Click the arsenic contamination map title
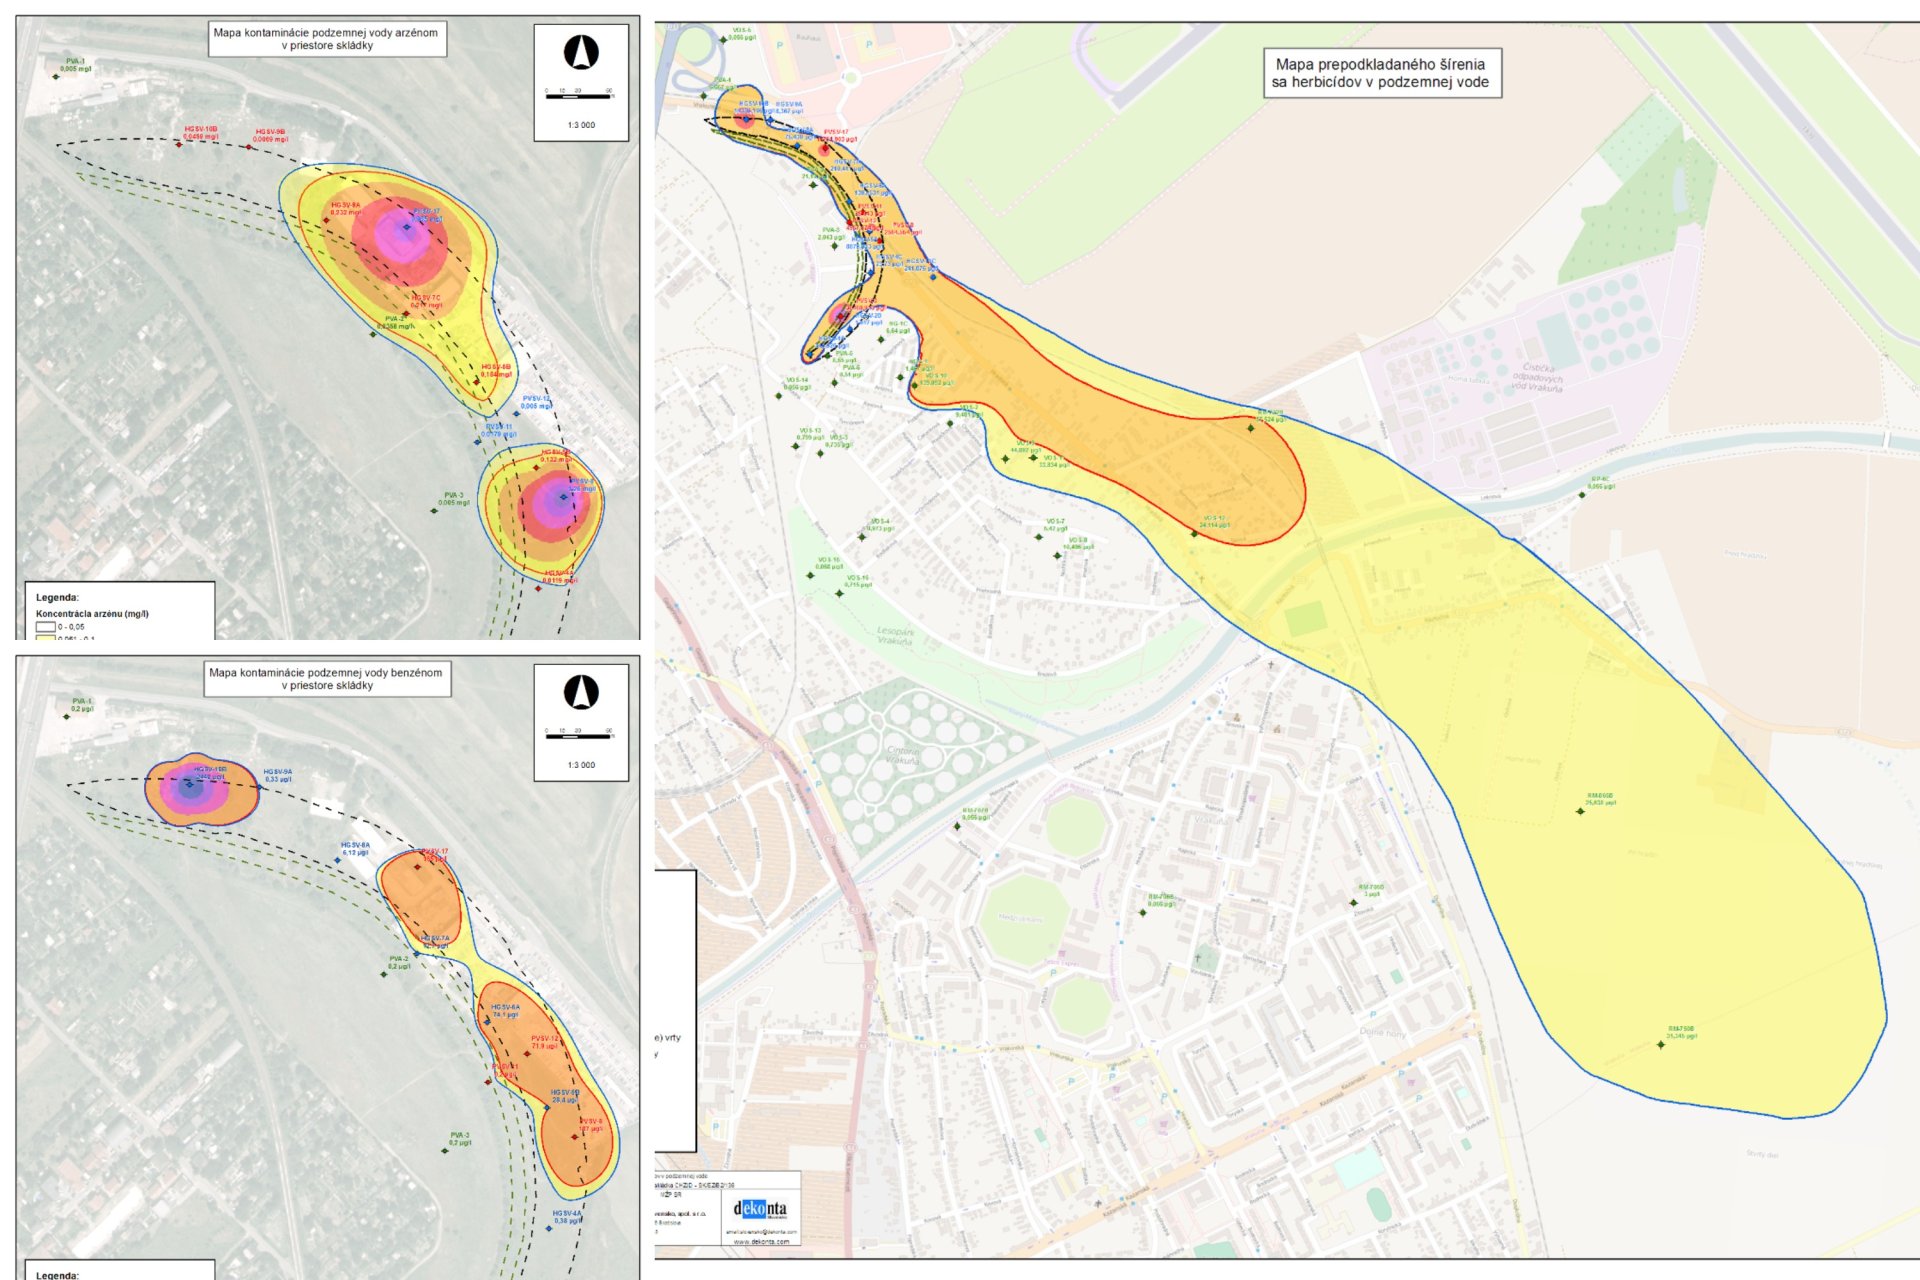 [325, 39]
